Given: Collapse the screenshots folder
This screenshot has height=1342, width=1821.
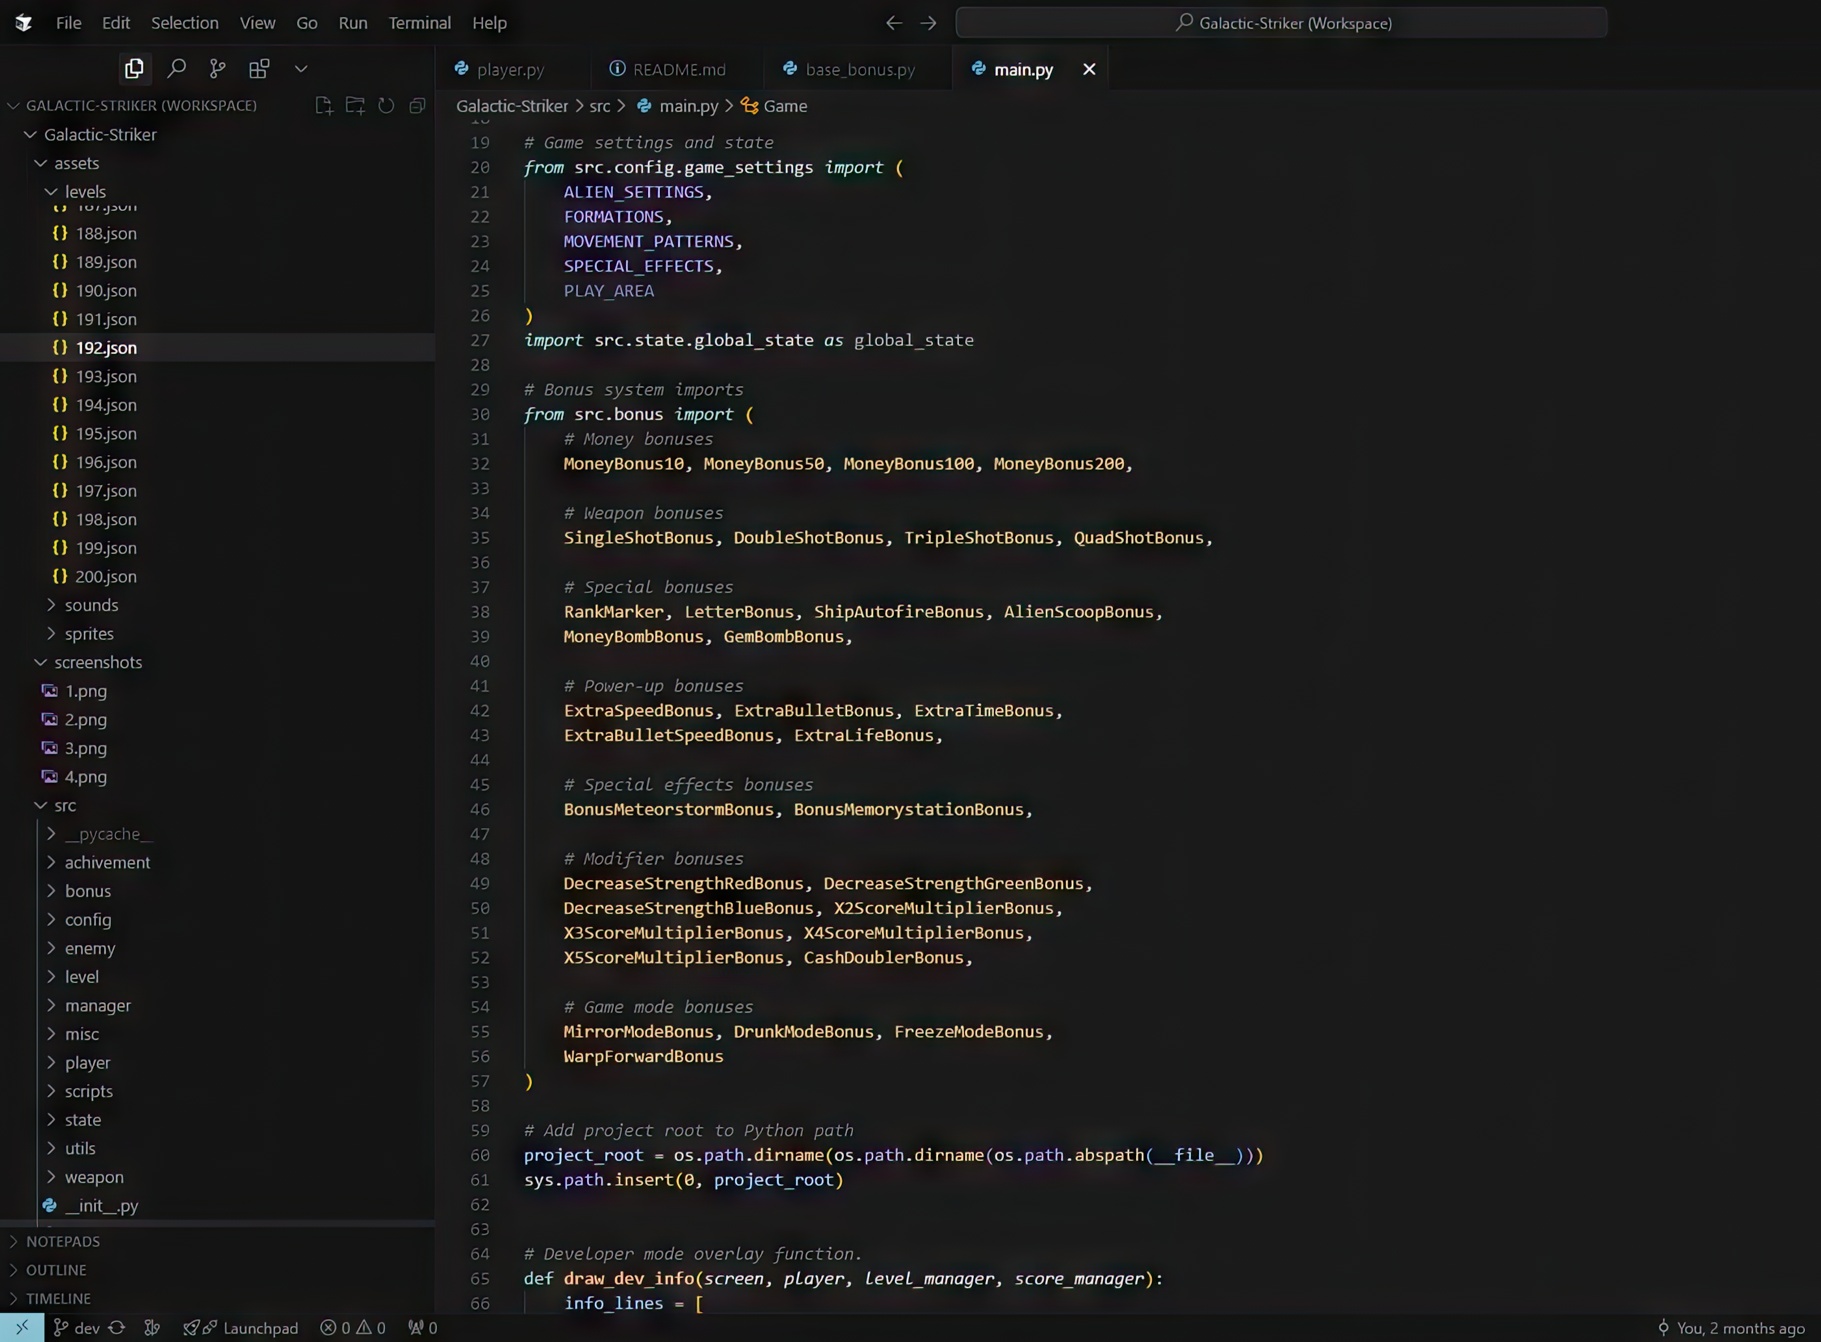Looking at the screenshot, I should (x=97, y=662).
